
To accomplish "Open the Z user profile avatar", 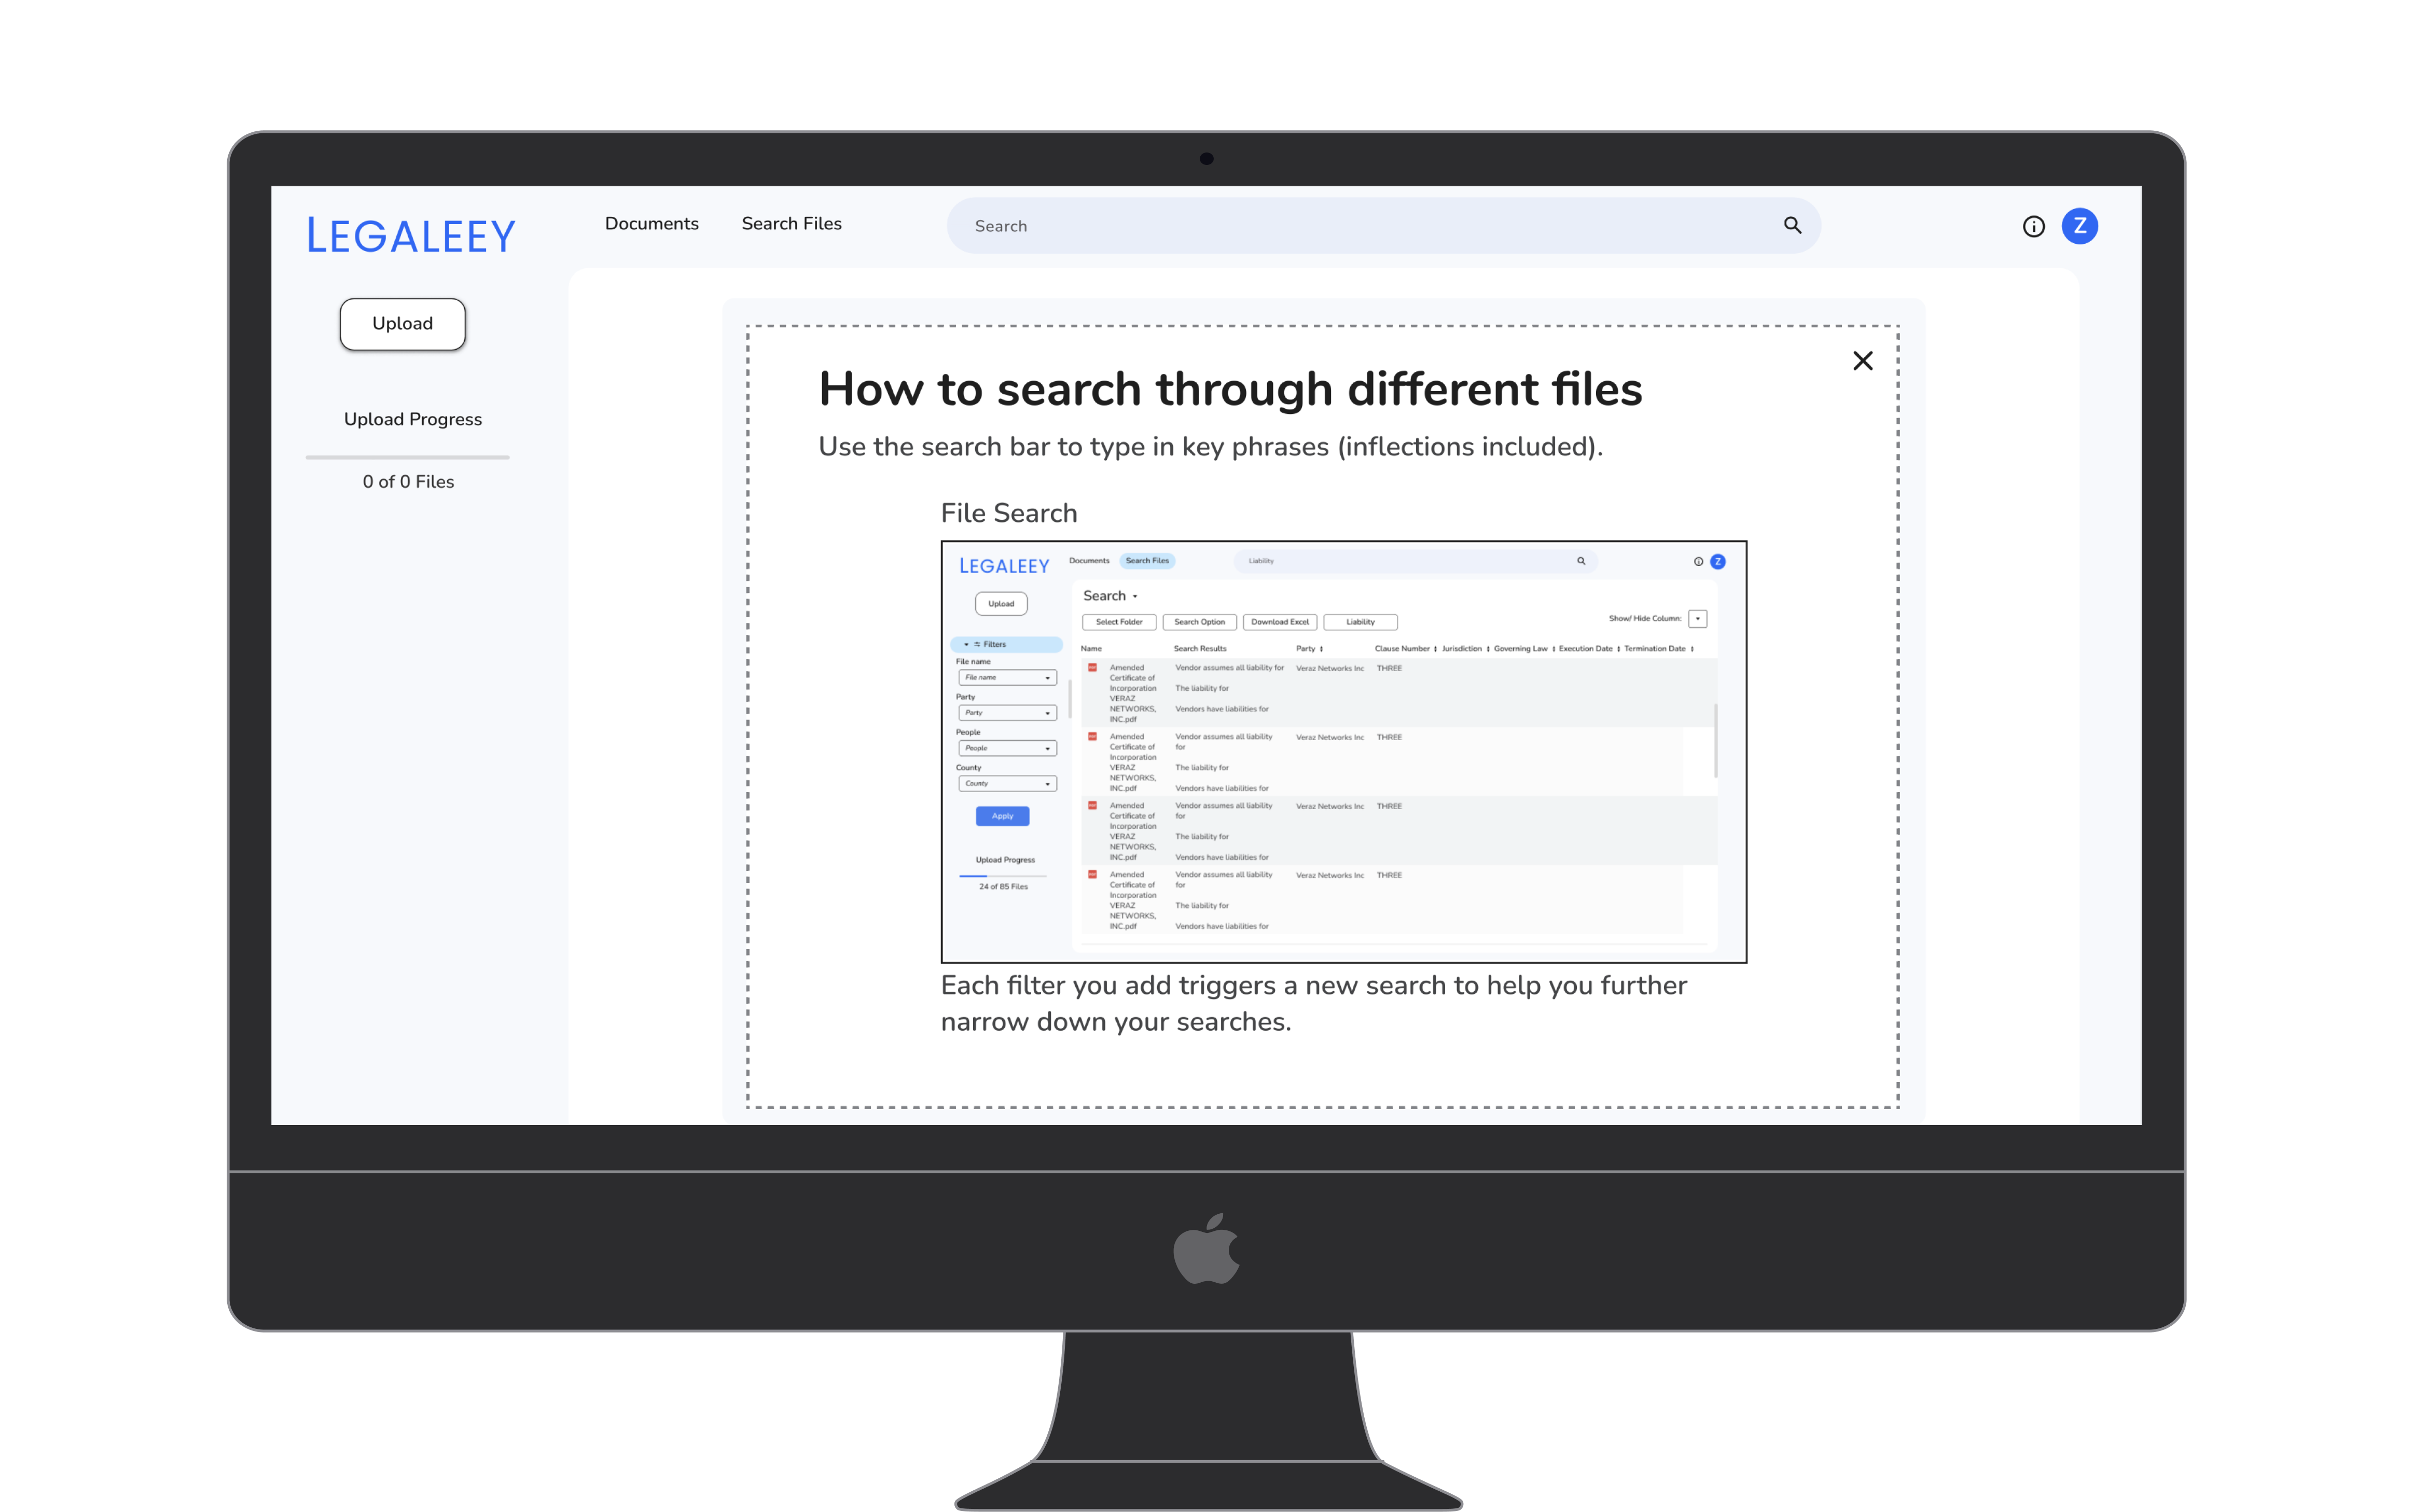I will pyautogui.click(x=2079, y=226).
